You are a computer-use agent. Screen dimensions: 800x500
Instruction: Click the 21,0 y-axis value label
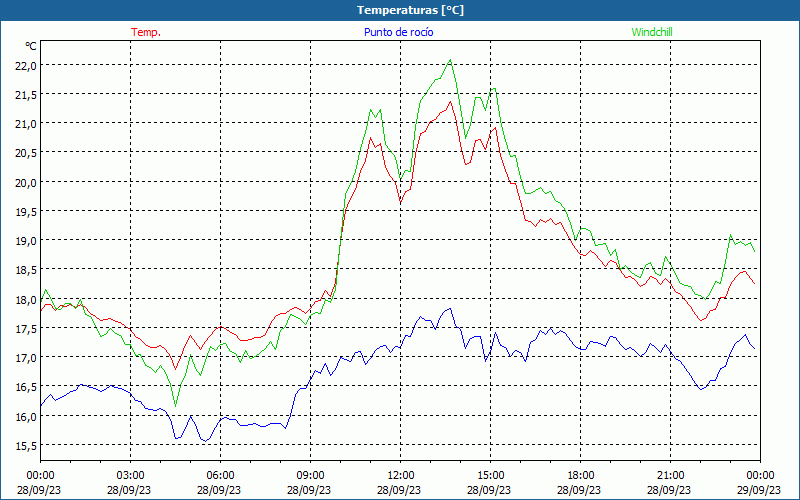[x=25, y=123]
